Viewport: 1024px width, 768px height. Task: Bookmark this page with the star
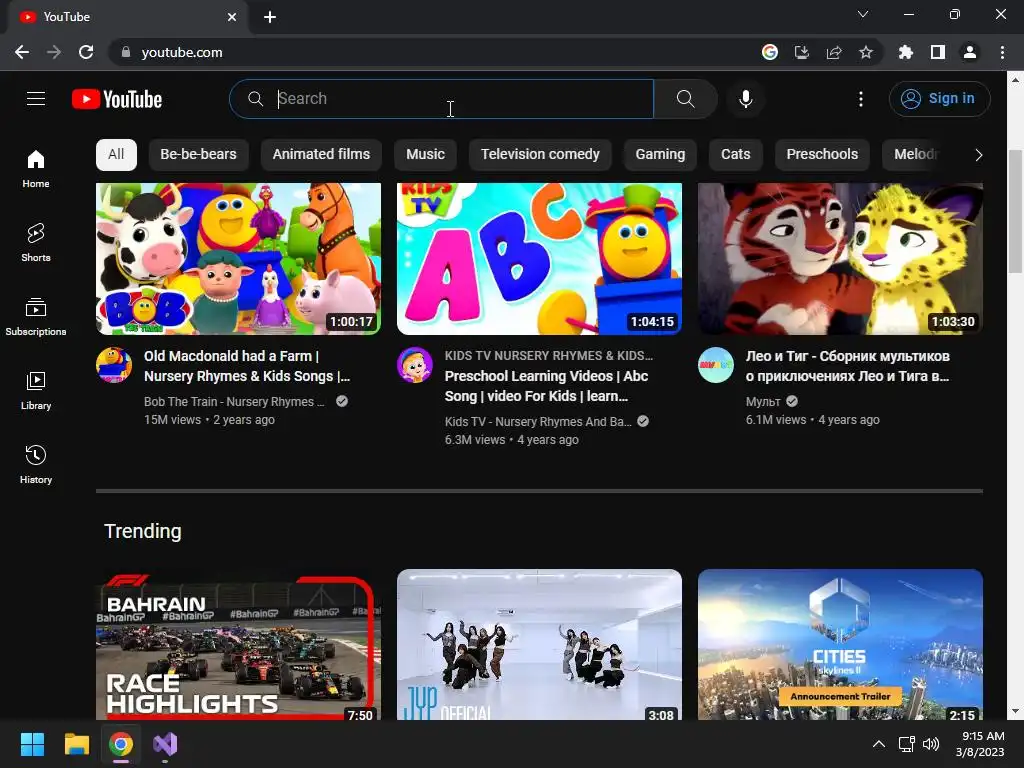pyautogui.click(x=866, y=52)
